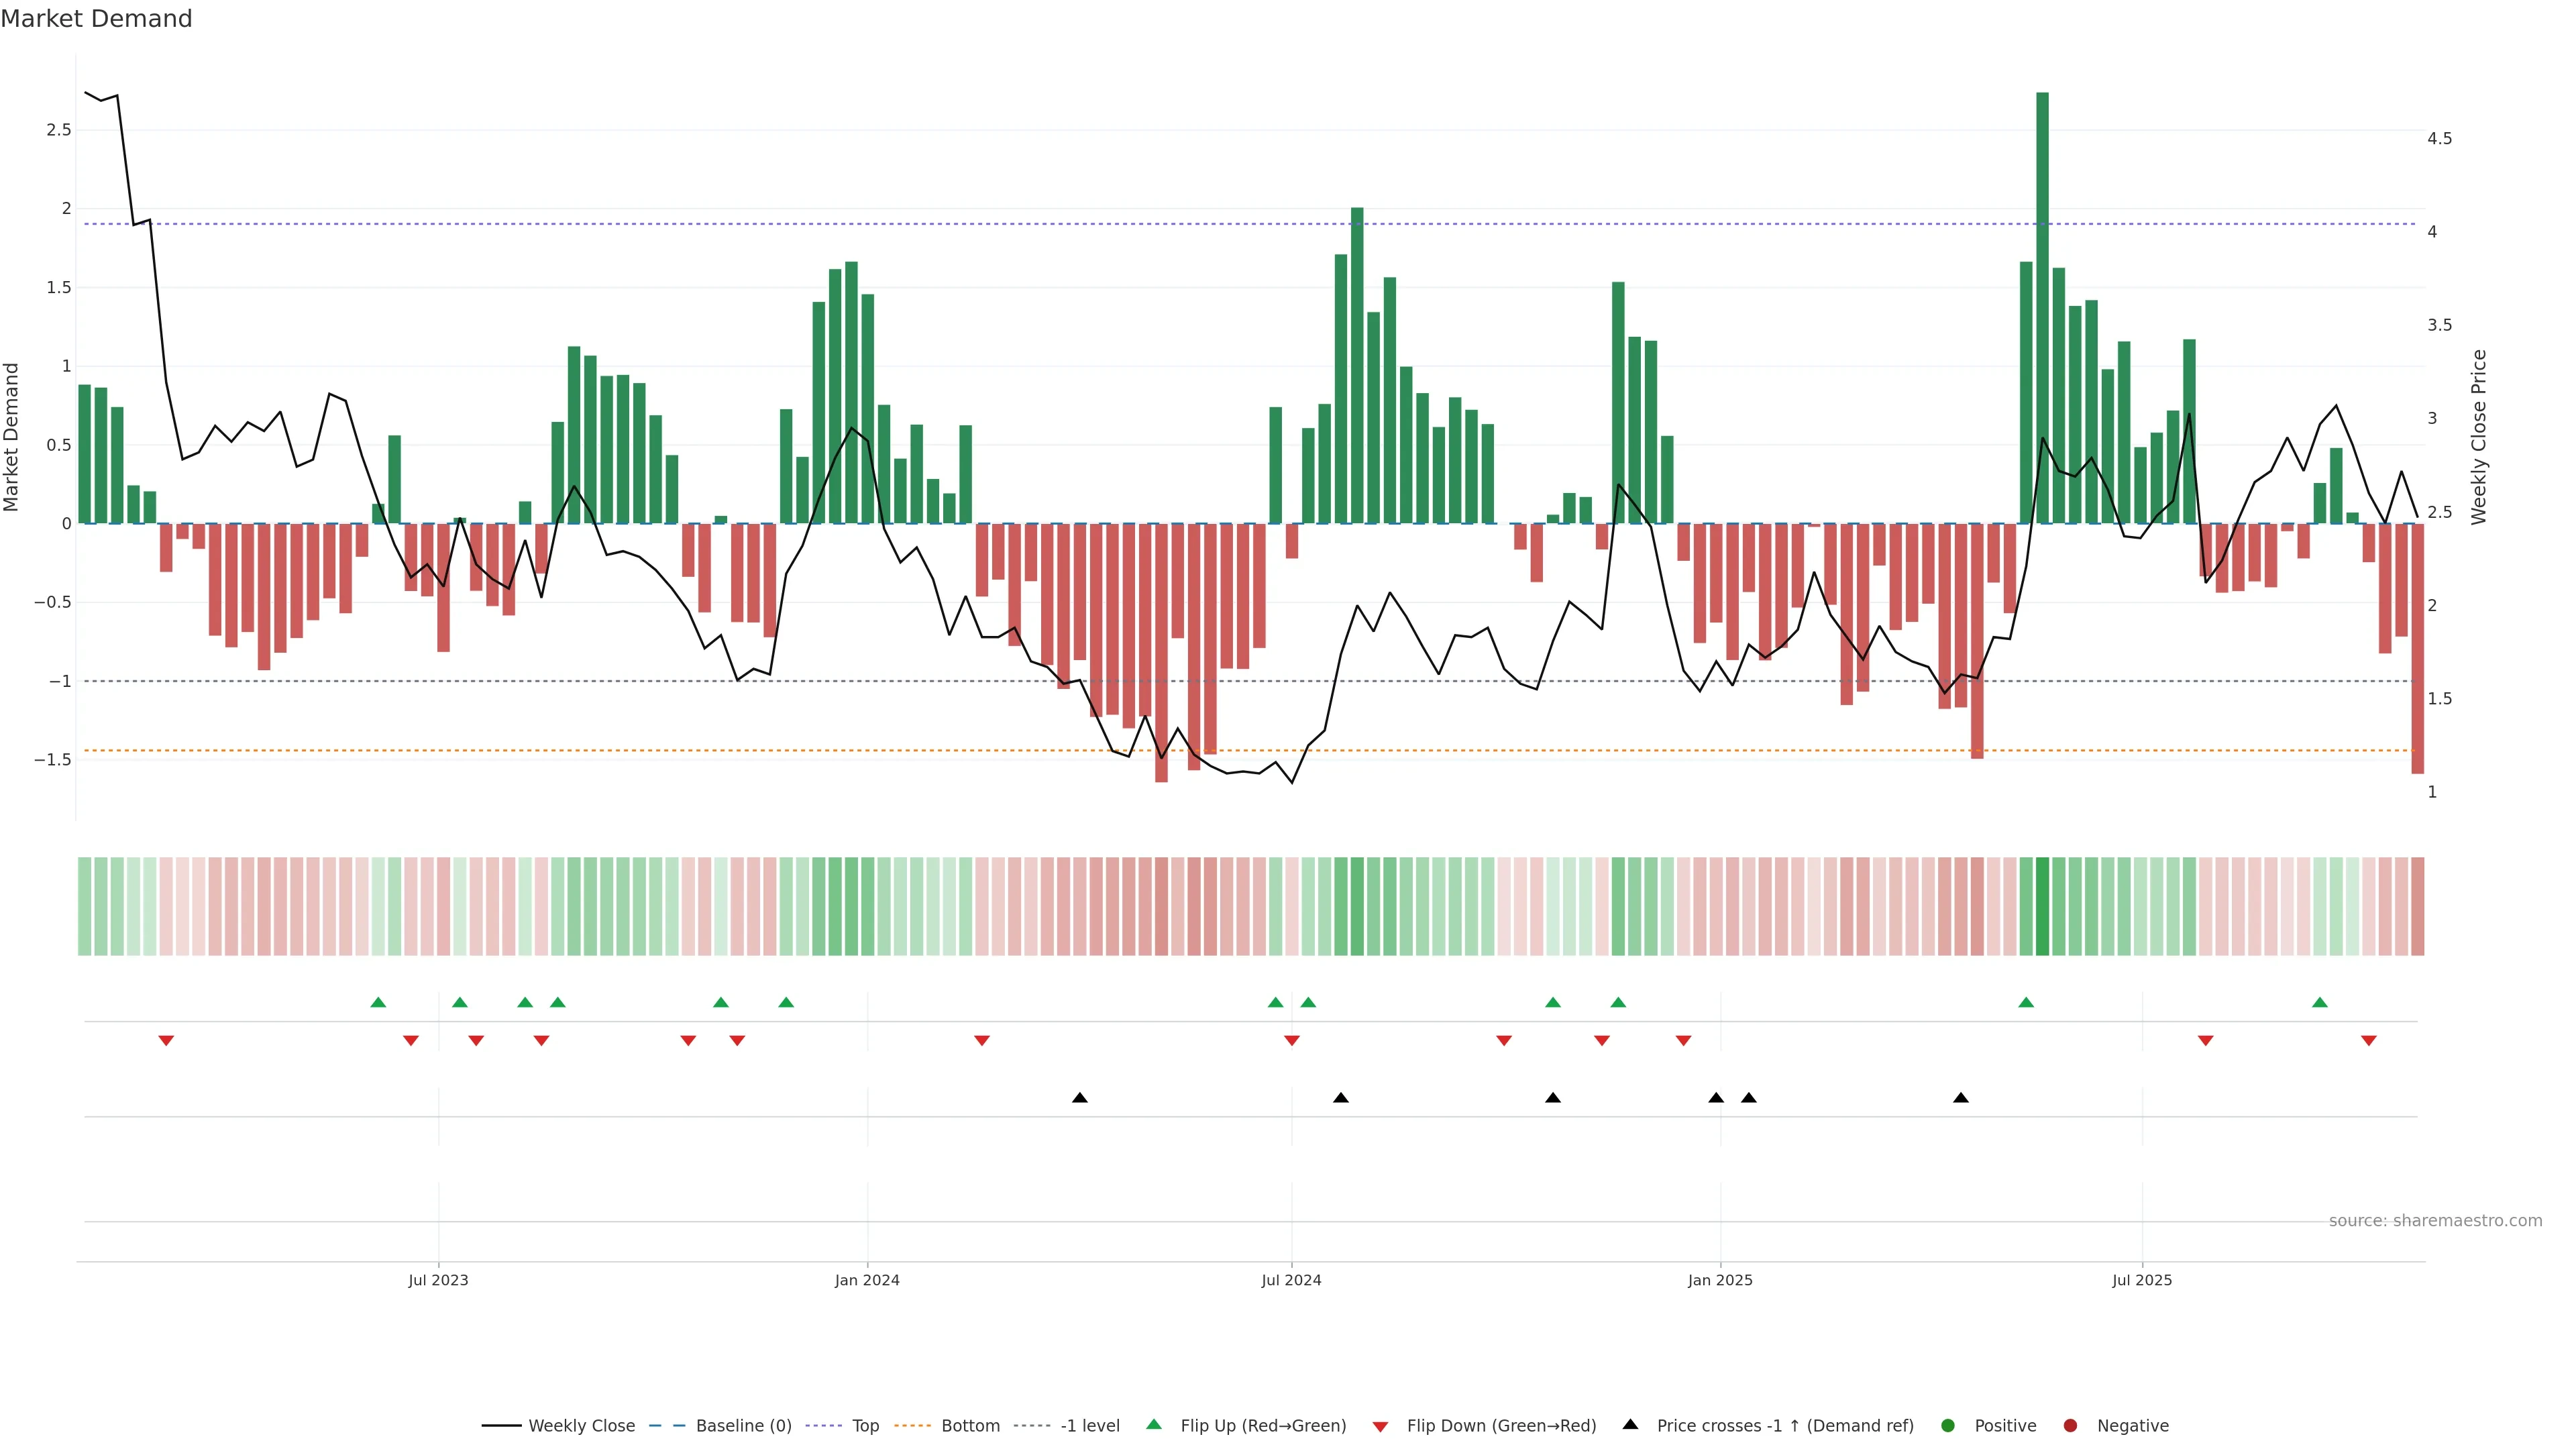Click the last green flip-up marker
The height and width of the screenshot is (1449, 2576).
pyautogui.click(x=2320, y=1002)
